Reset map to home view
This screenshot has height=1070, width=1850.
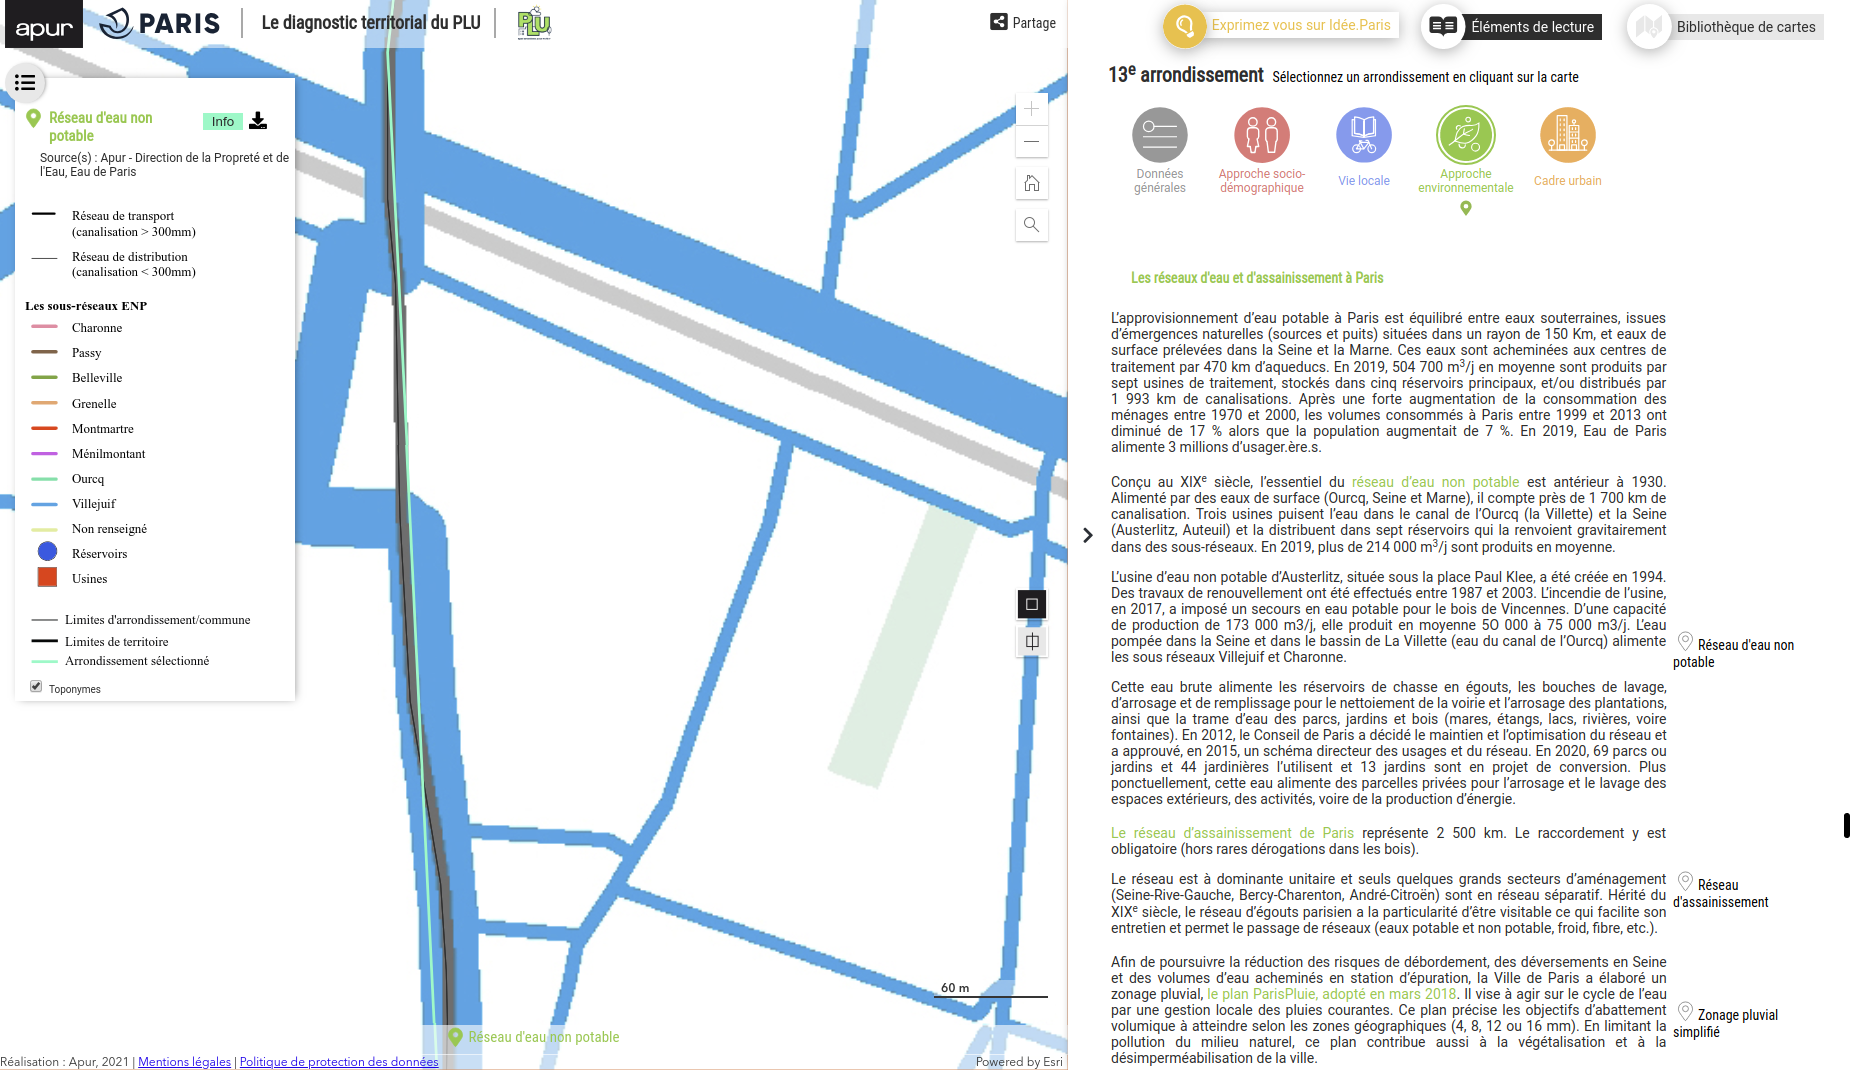(x=1031, y=184)
